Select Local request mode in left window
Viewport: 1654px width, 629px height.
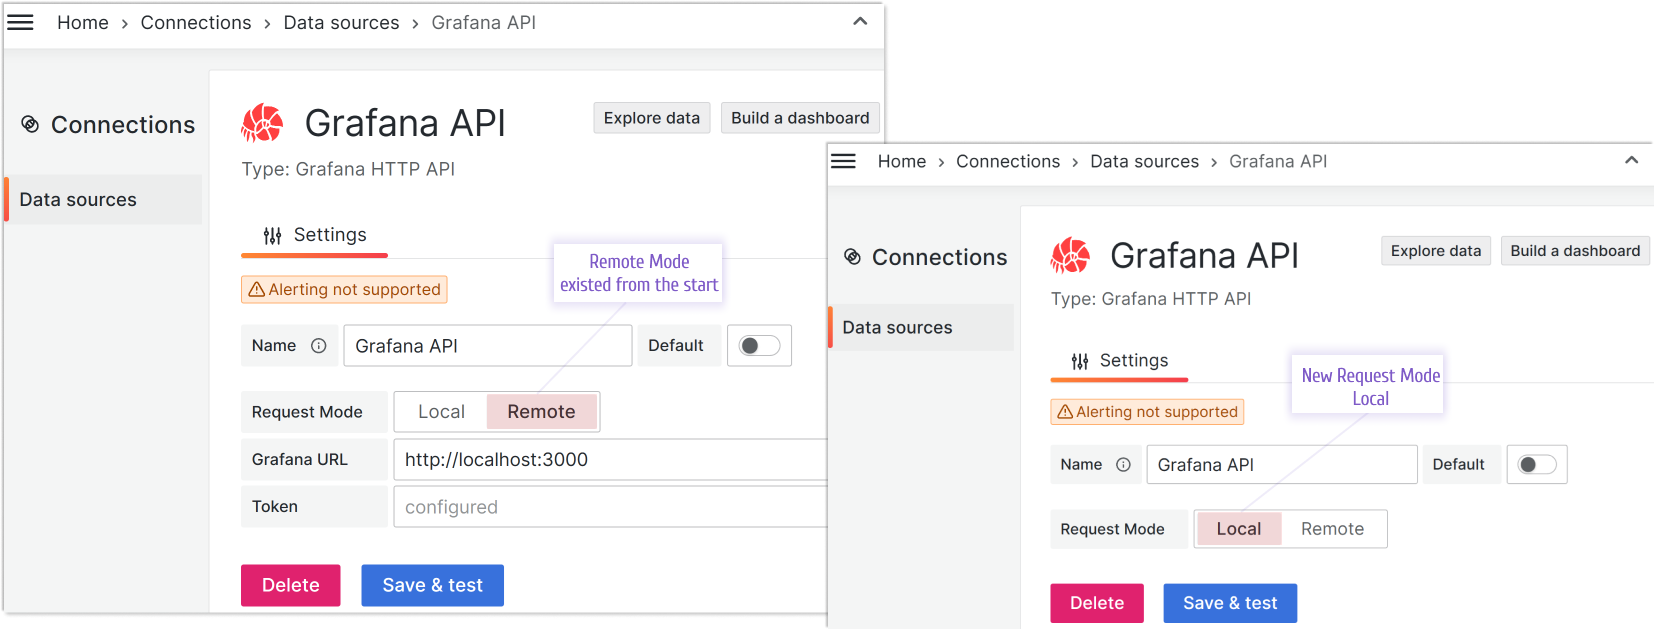tap(441, 412)
